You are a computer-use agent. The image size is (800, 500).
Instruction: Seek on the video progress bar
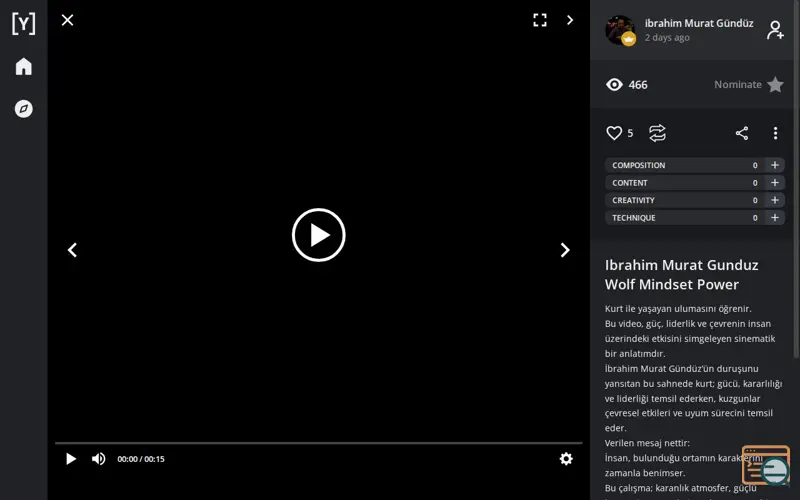coord(318,443)
